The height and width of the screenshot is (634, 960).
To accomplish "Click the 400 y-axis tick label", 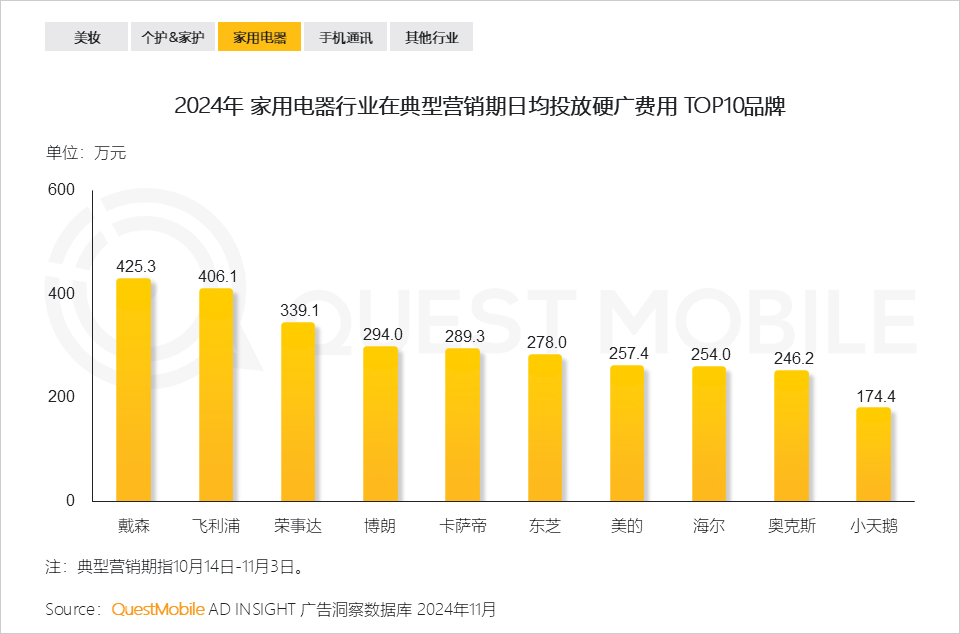I will click(x=61, y=293).
